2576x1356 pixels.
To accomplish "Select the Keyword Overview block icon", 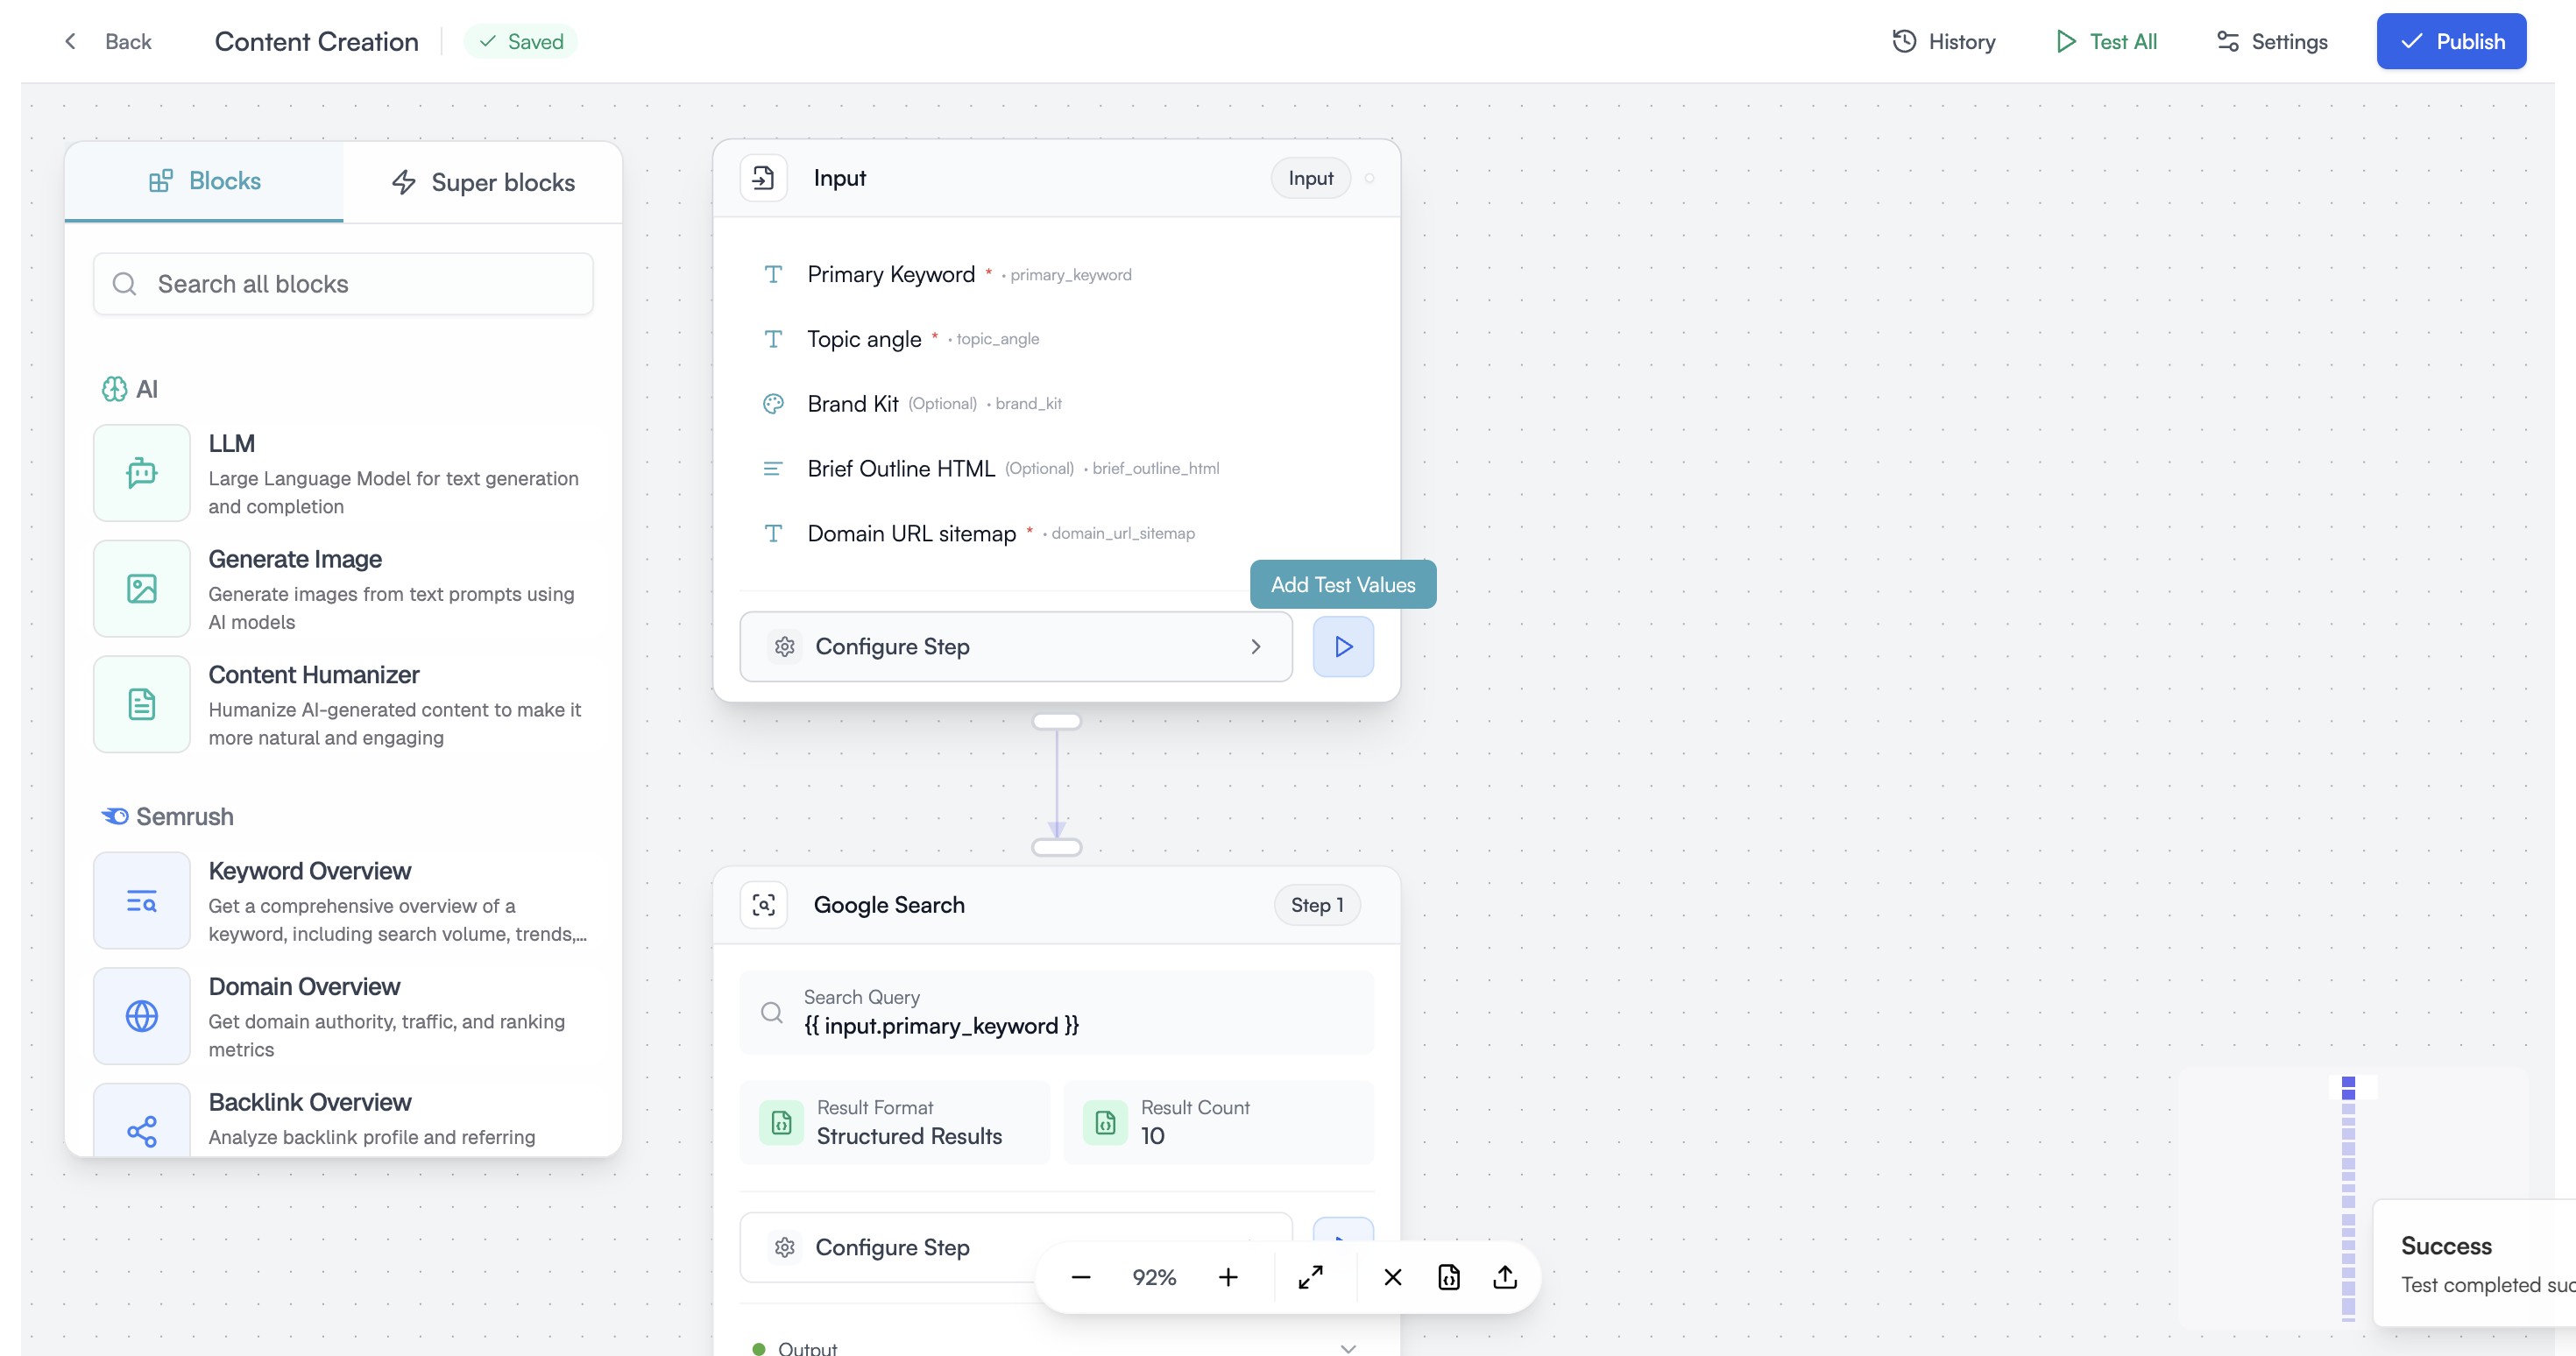I will [142, 901].
